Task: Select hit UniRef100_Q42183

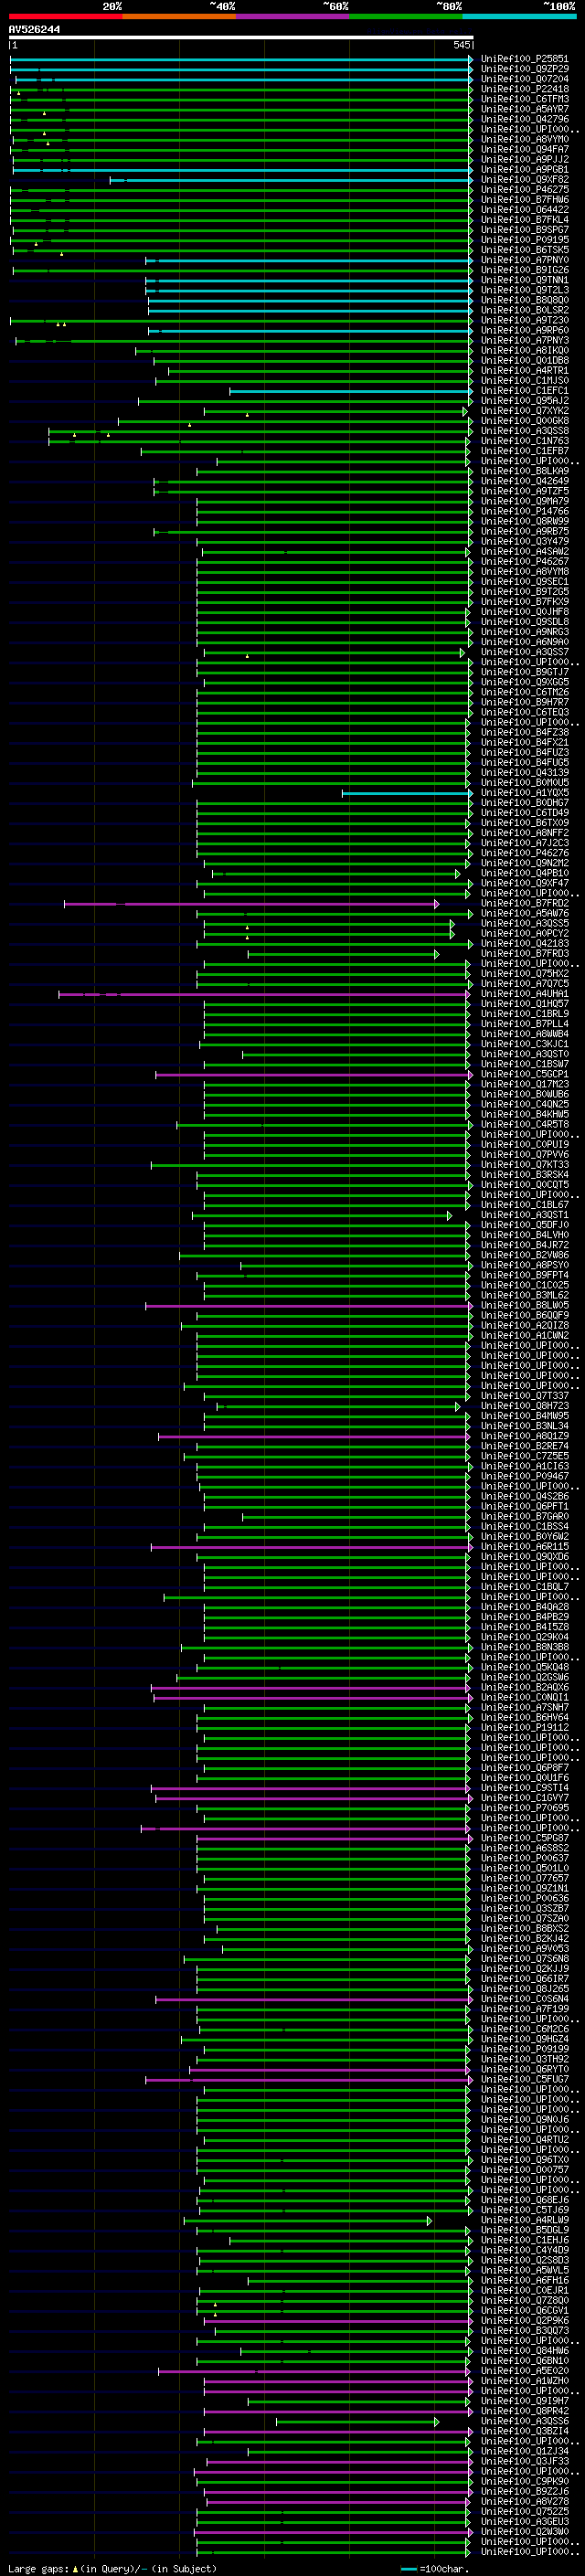Action: tap(524, 943)
